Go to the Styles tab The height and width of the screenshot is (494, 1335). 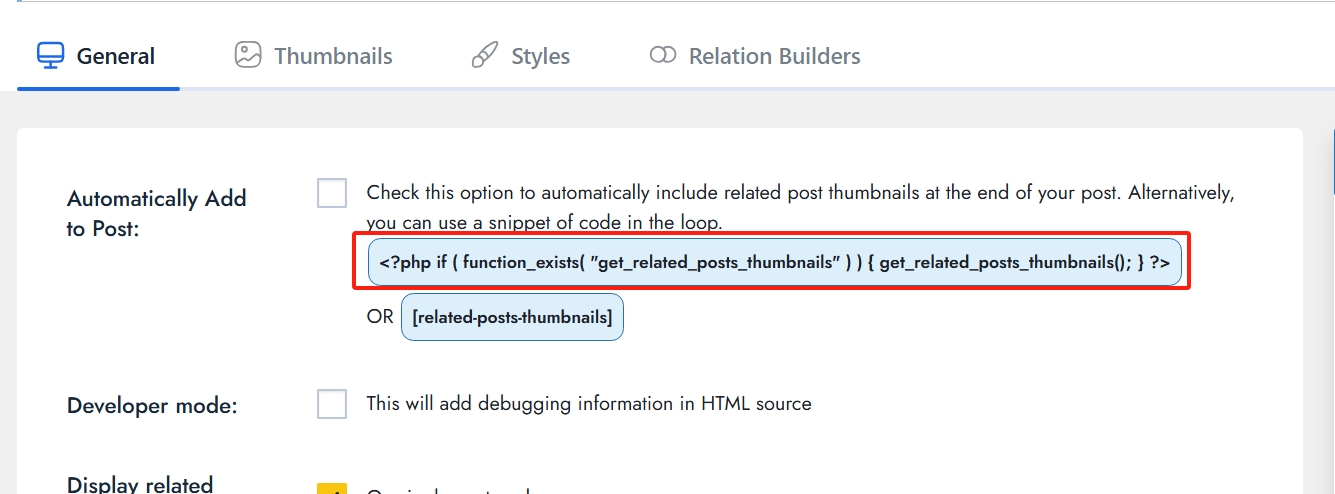[540, 56]
